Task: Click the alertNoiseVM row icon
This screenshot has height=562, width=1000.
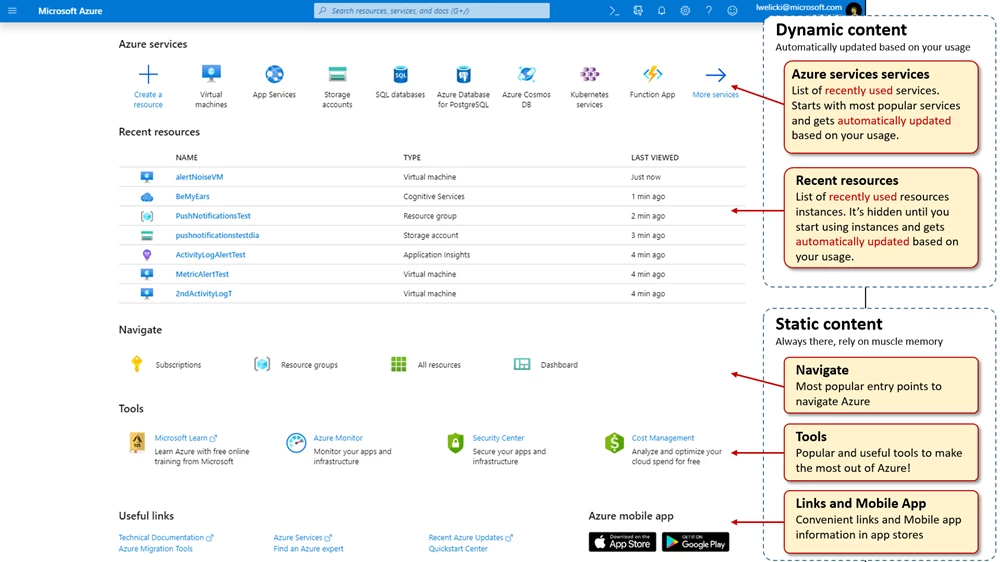Action: click(x=147, y=177)
